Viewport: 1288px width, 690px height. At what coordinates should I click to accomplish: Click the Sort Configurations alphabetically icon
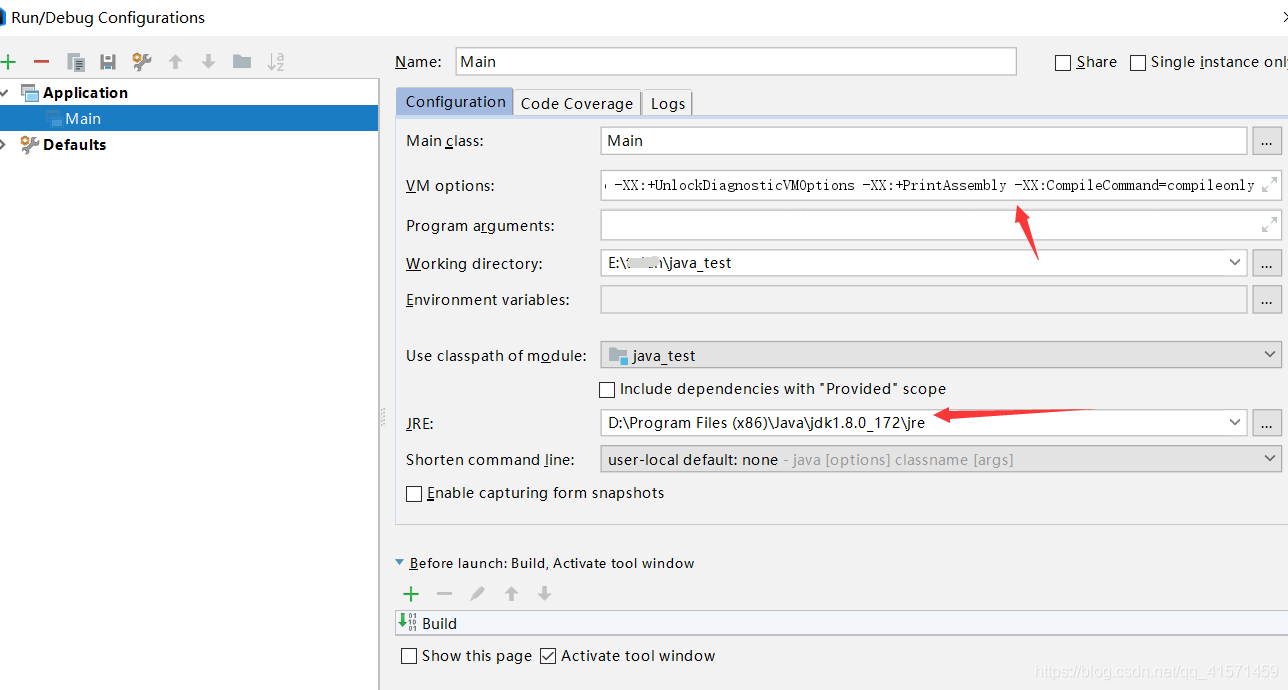(276, 62)
